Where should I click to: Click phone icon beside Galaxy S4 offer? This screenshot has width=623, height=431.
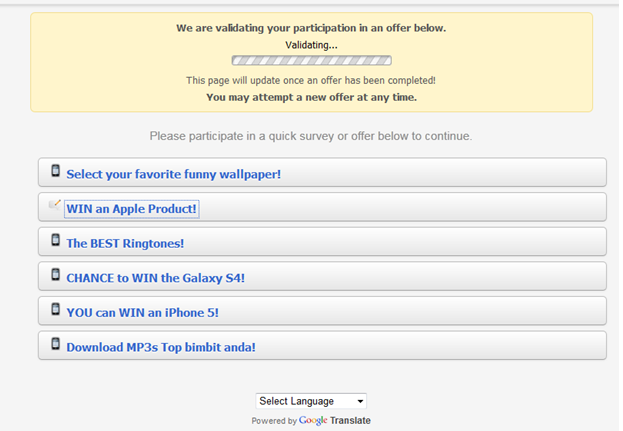(56, 276)
